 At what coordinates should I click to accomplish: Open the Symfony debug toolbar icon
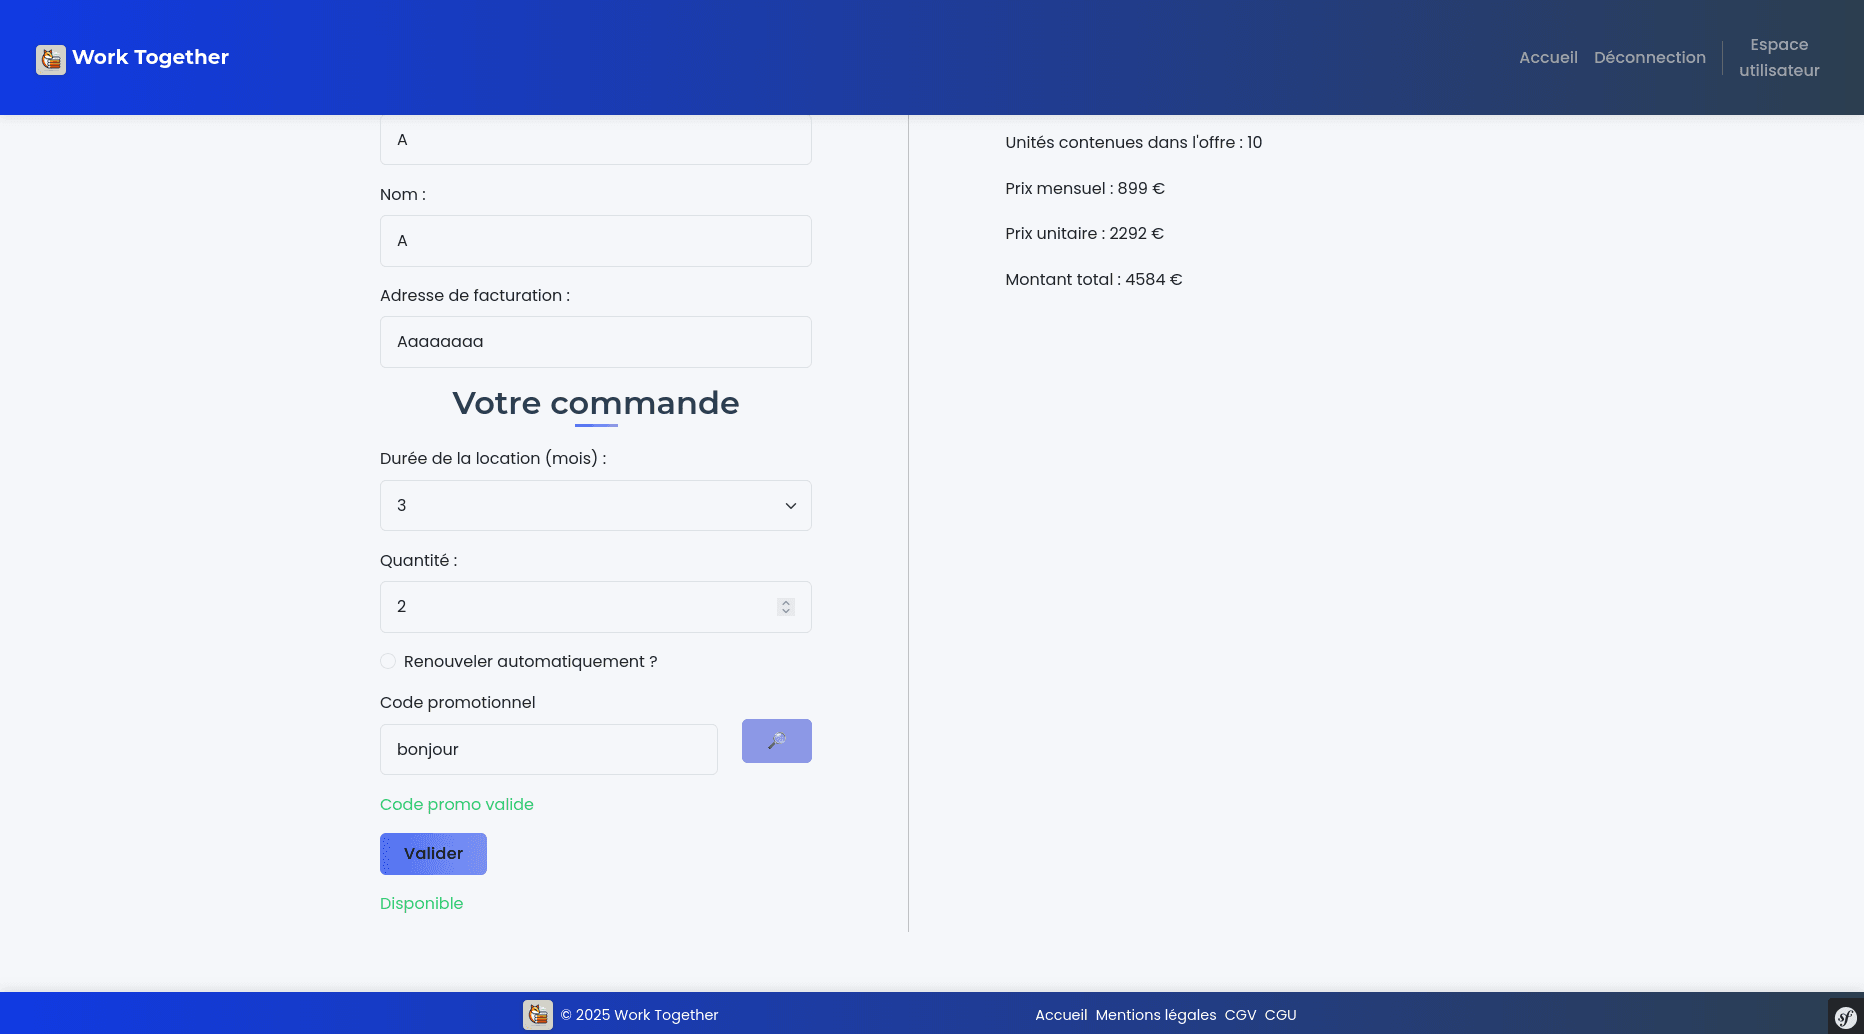click(1845, 1017)
